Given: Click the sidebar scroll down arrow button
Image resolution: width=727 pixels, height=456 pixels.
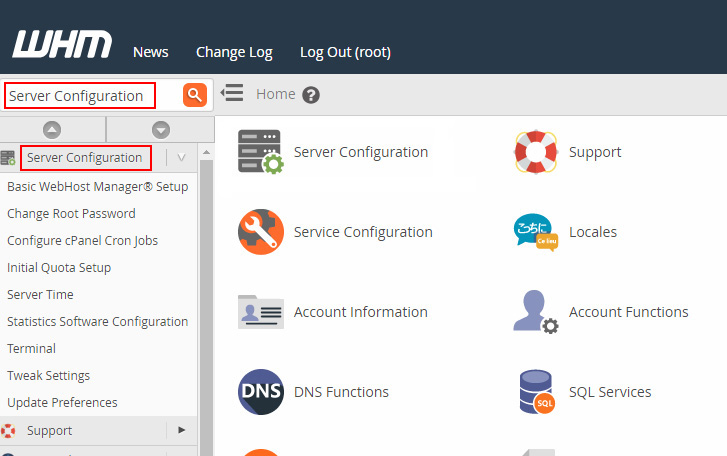Looking at the screenshot, I should (x=160, y=129).
